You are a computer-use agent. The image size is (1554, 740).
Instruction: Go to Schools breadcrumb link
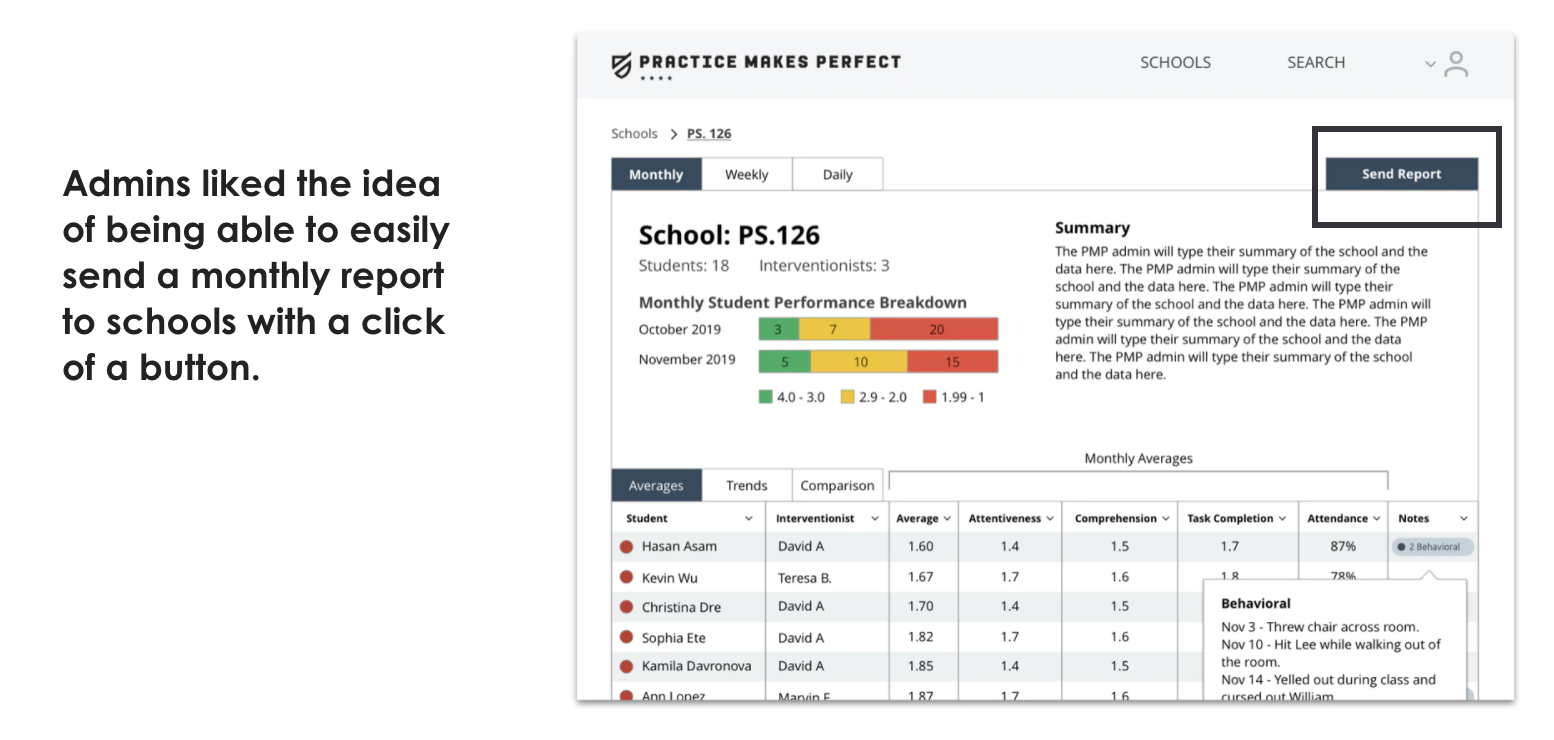click(634, 134)
